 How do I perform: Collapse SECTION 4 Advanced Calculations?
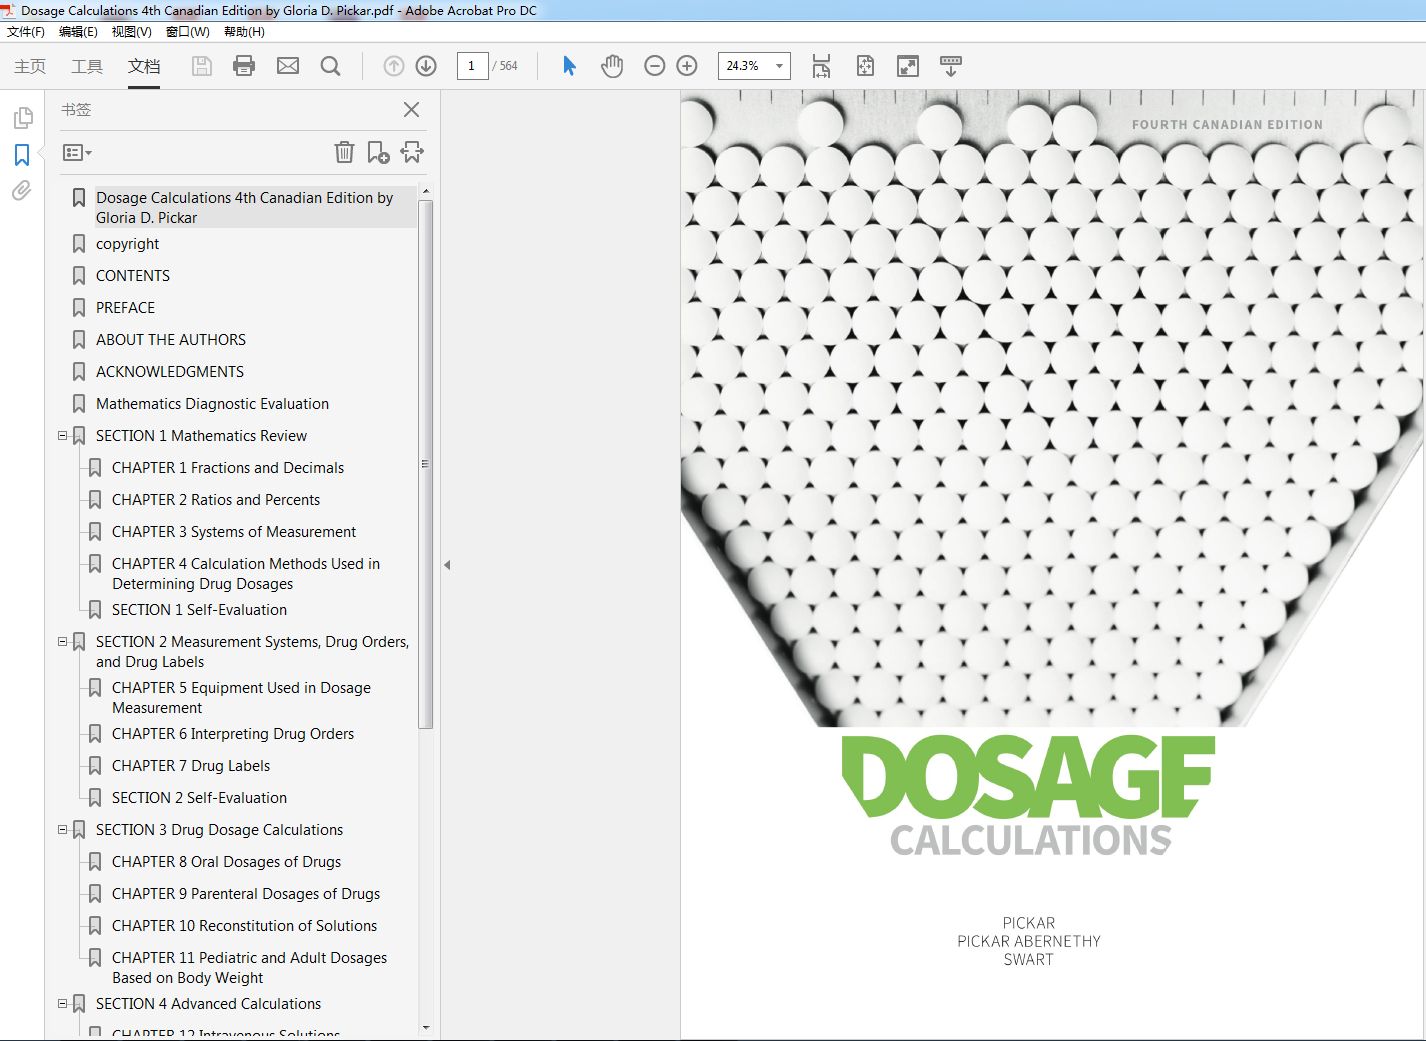tap(63, 1004)
